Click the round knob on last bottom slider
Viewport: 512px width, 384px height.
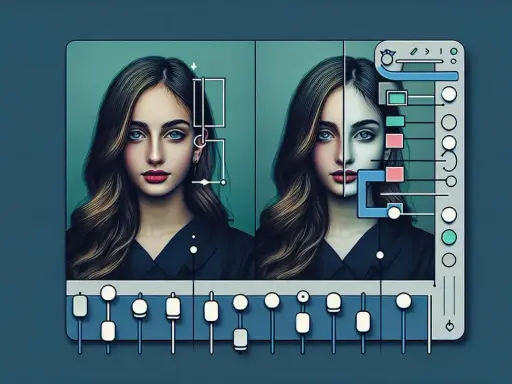(404, 300)
